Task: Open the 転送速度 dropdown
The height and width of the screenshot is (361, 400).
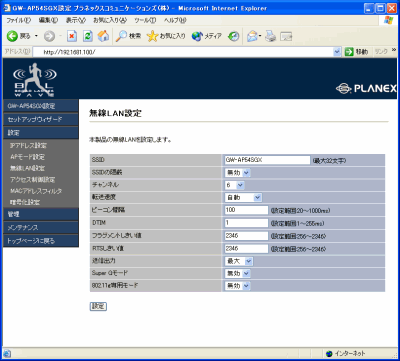Action: (x=243, y=198)
